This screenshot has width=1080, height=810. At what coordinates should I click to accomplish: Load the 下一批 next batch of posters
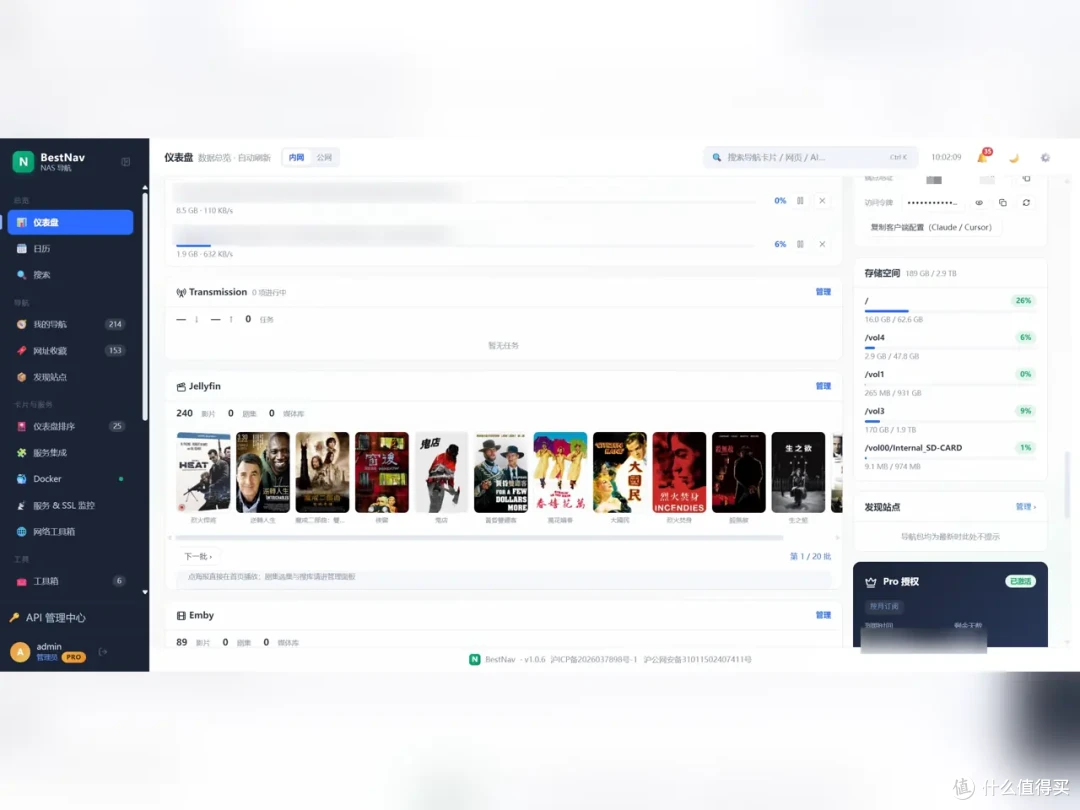pos(198,557)
